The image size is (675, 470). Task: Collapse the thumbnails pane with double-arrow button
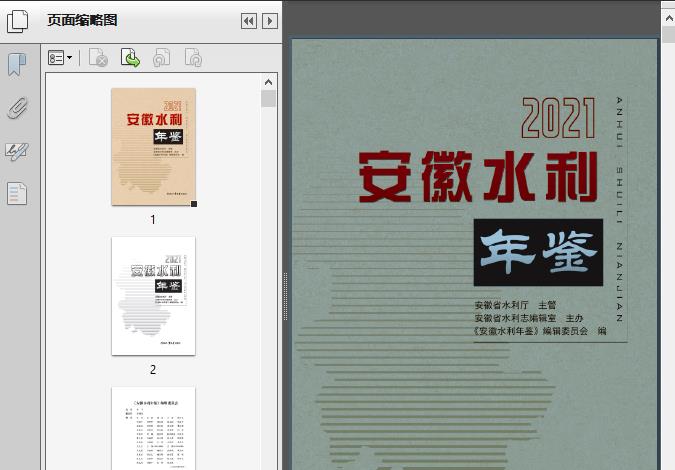249,21
